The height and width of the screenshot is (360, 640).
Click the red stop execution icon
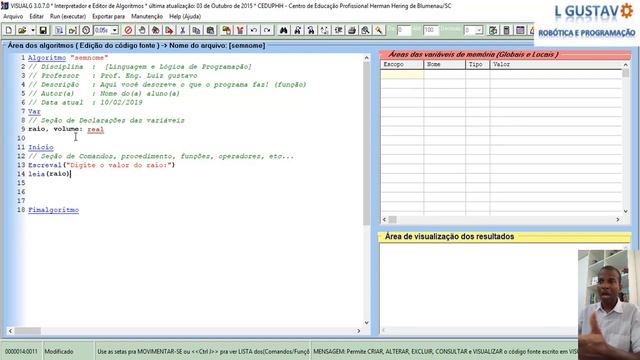point(128,30)
